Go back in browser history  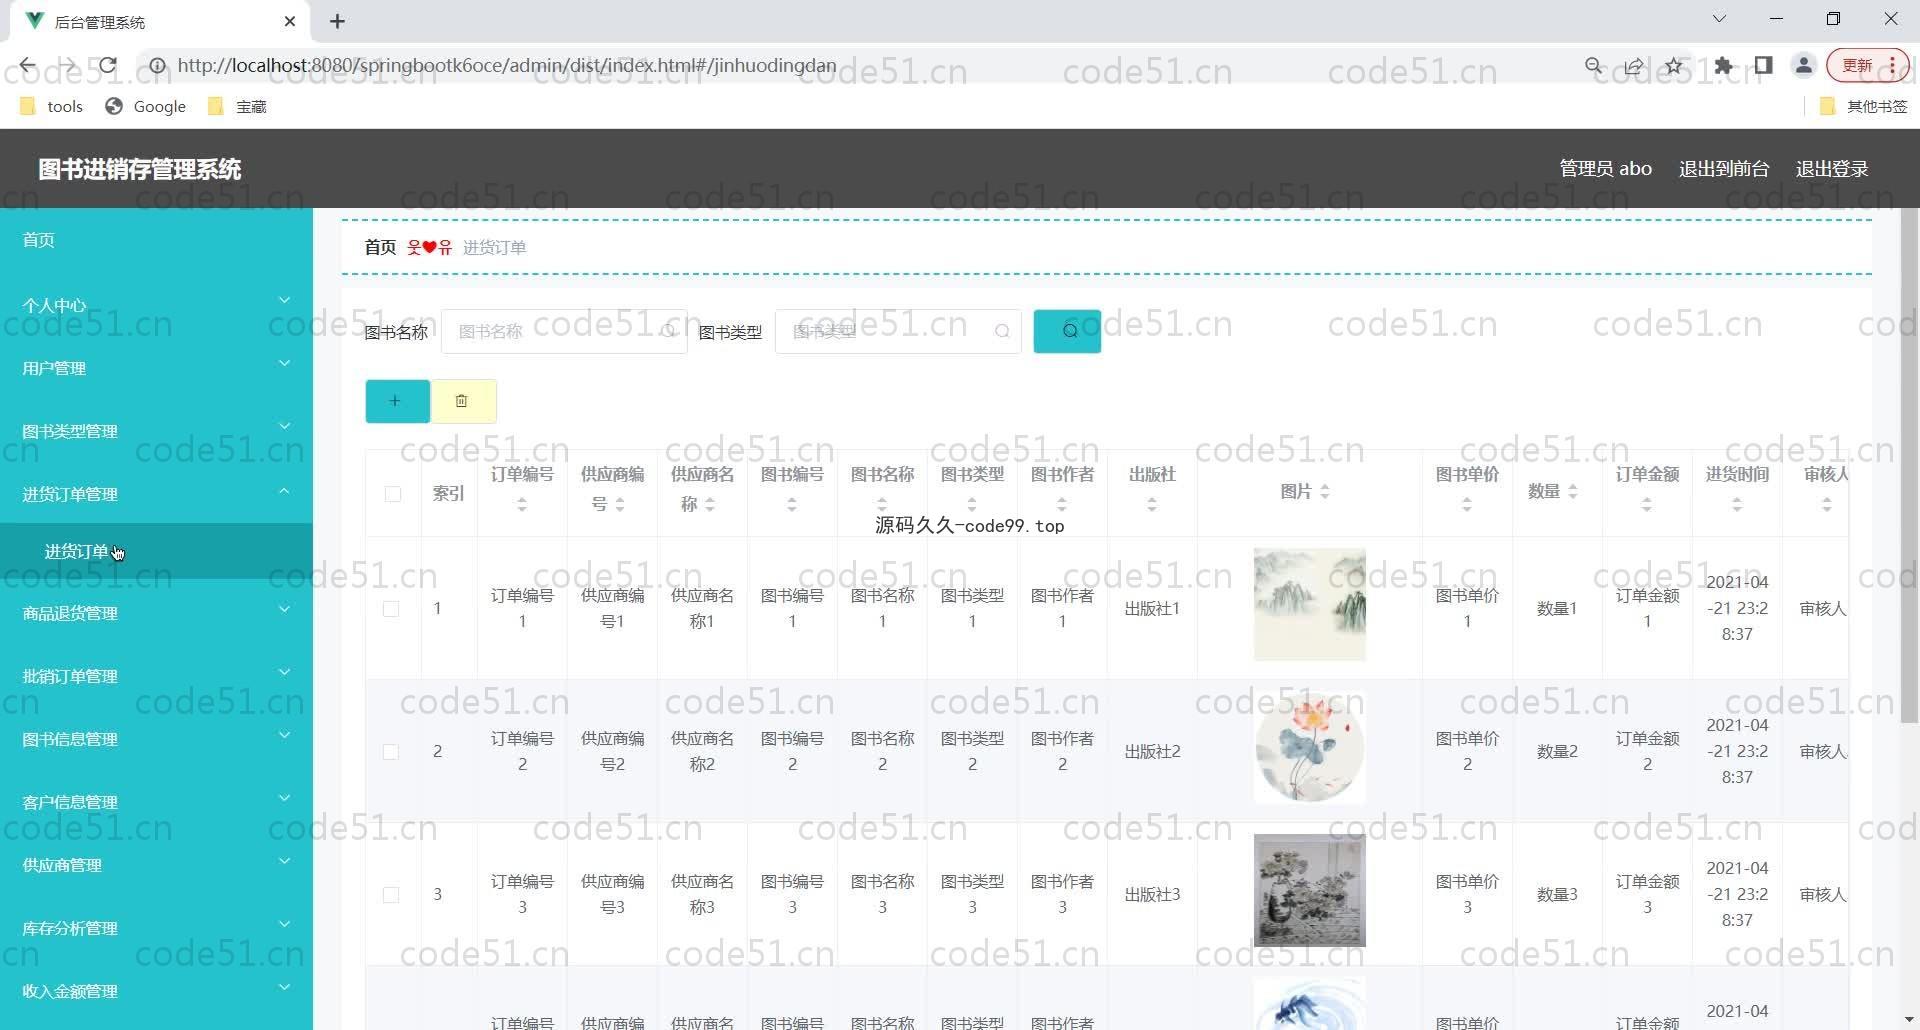click(x=27, y=66)
